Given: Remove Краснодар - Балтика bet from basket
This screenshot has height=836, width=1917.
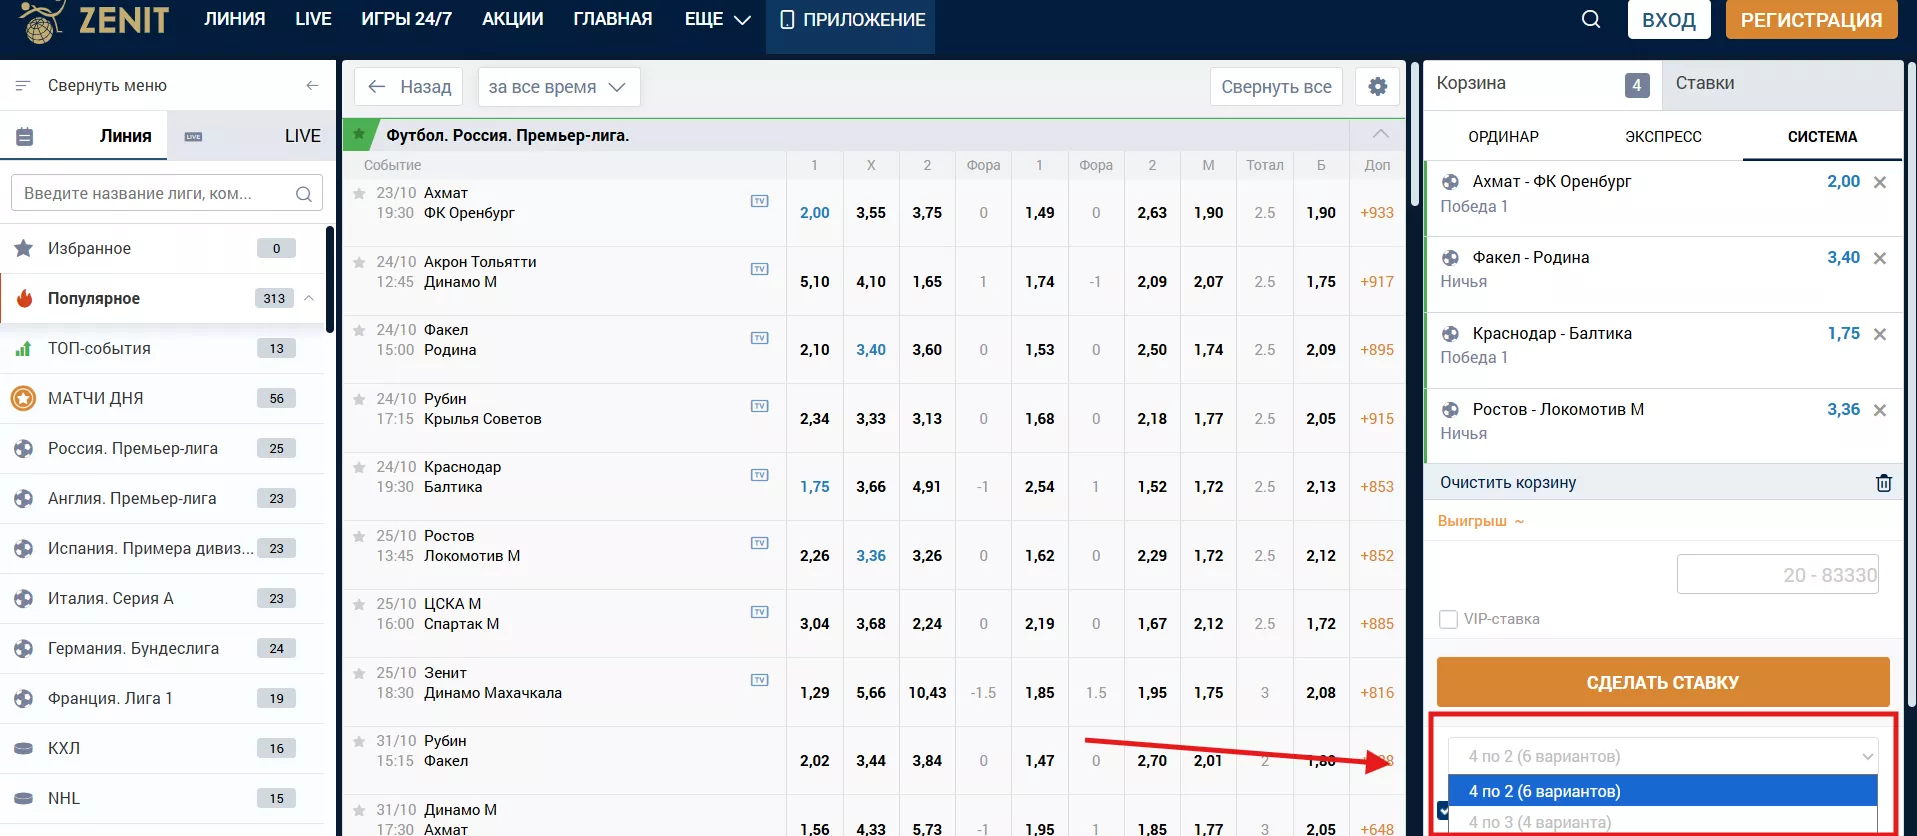Looking at the screenshot, I should click(1880, 334).
